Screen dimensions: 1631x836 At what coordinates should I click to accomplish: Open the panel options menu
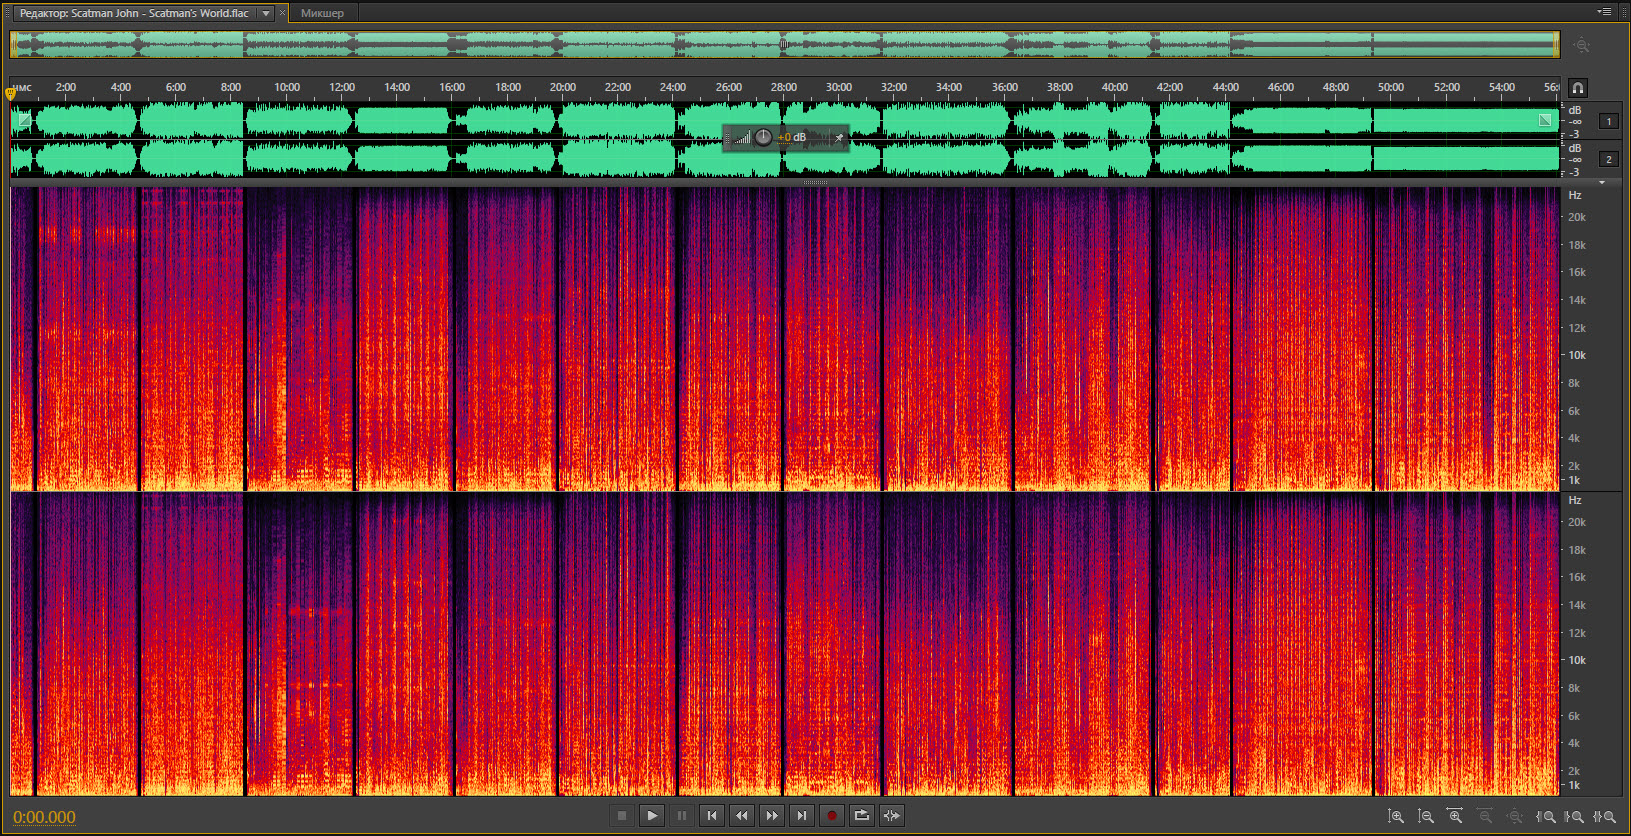point(1605,12)
